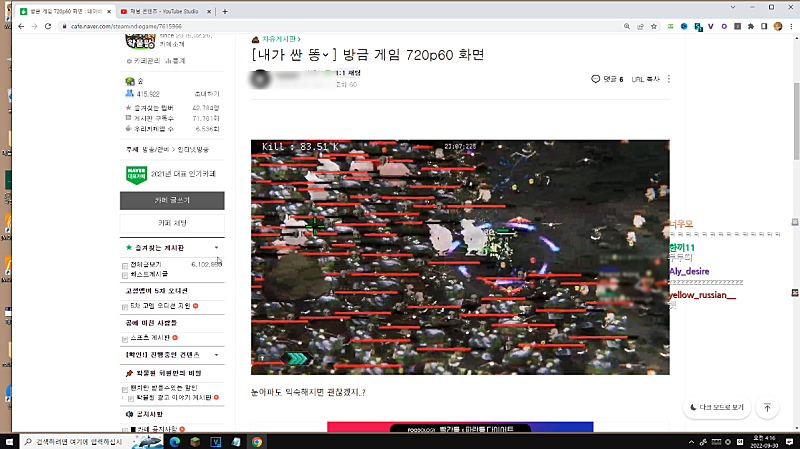Screen dimensions: 800x449
Task: Open the 5차 고멤 오디션 지원 board
Action: click(x=160, y=306)
